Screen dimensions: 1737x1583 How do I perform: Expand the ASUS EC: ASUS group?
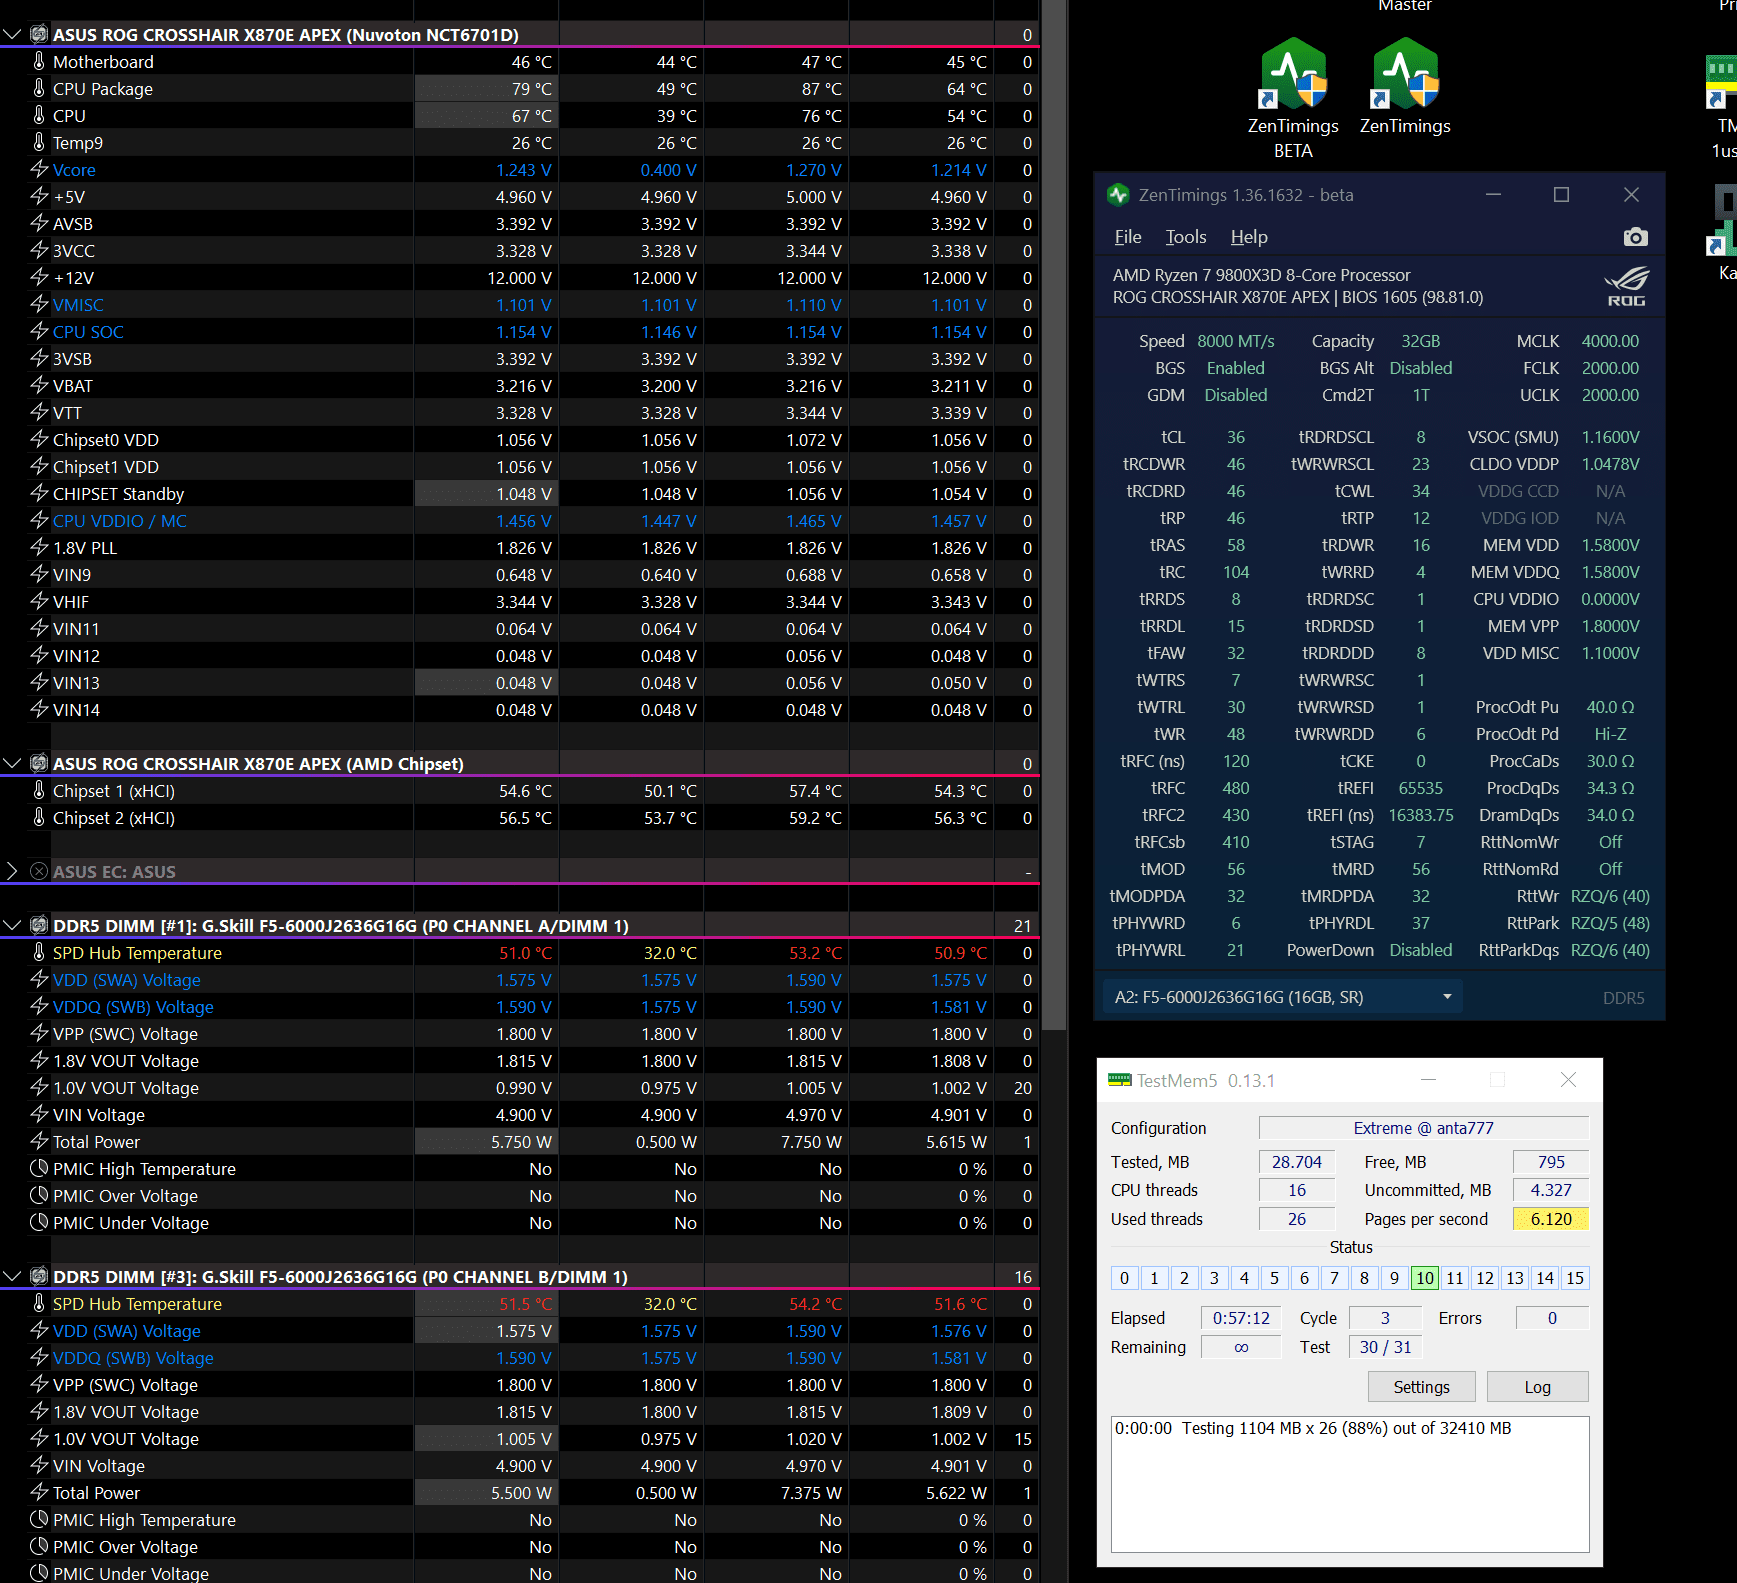click(x=12, y=871)
